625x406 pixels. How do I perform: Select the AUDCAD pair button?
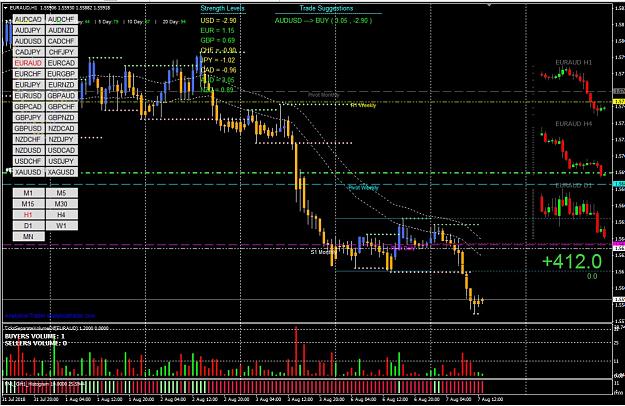point(28,20)
